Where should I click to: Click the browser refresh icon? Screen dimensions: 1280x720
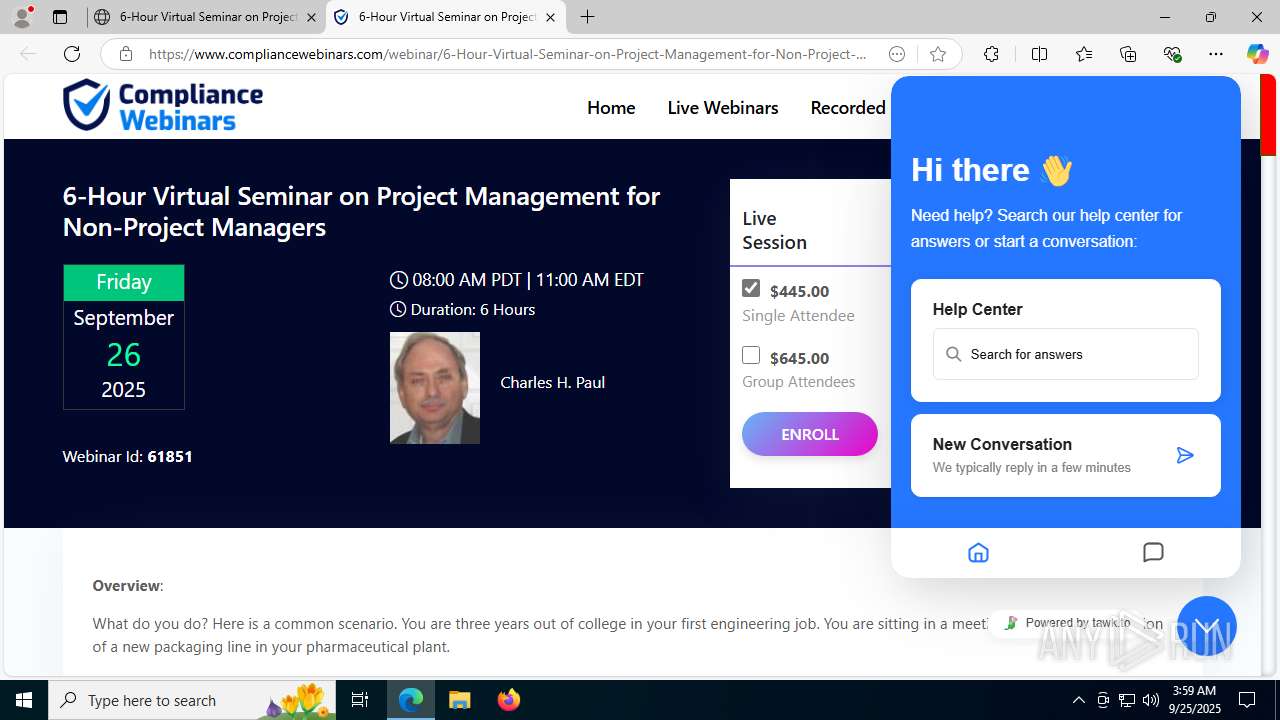click(72, 54)
